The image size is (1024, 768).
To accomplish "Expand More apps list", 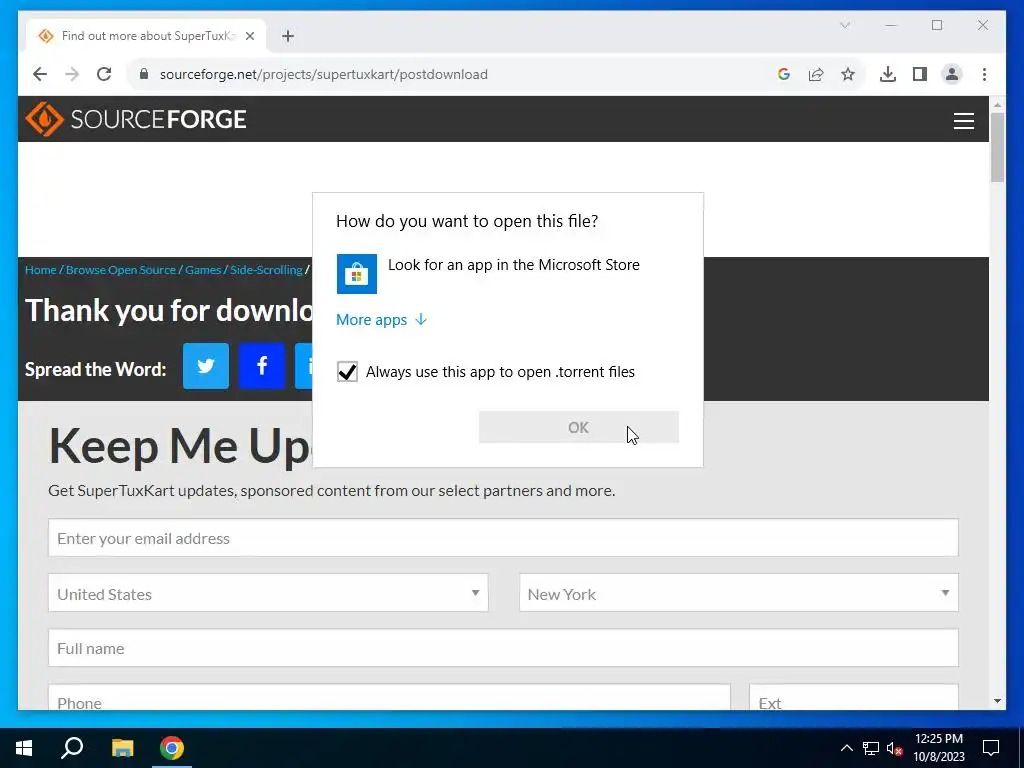I will click(381, 319).
